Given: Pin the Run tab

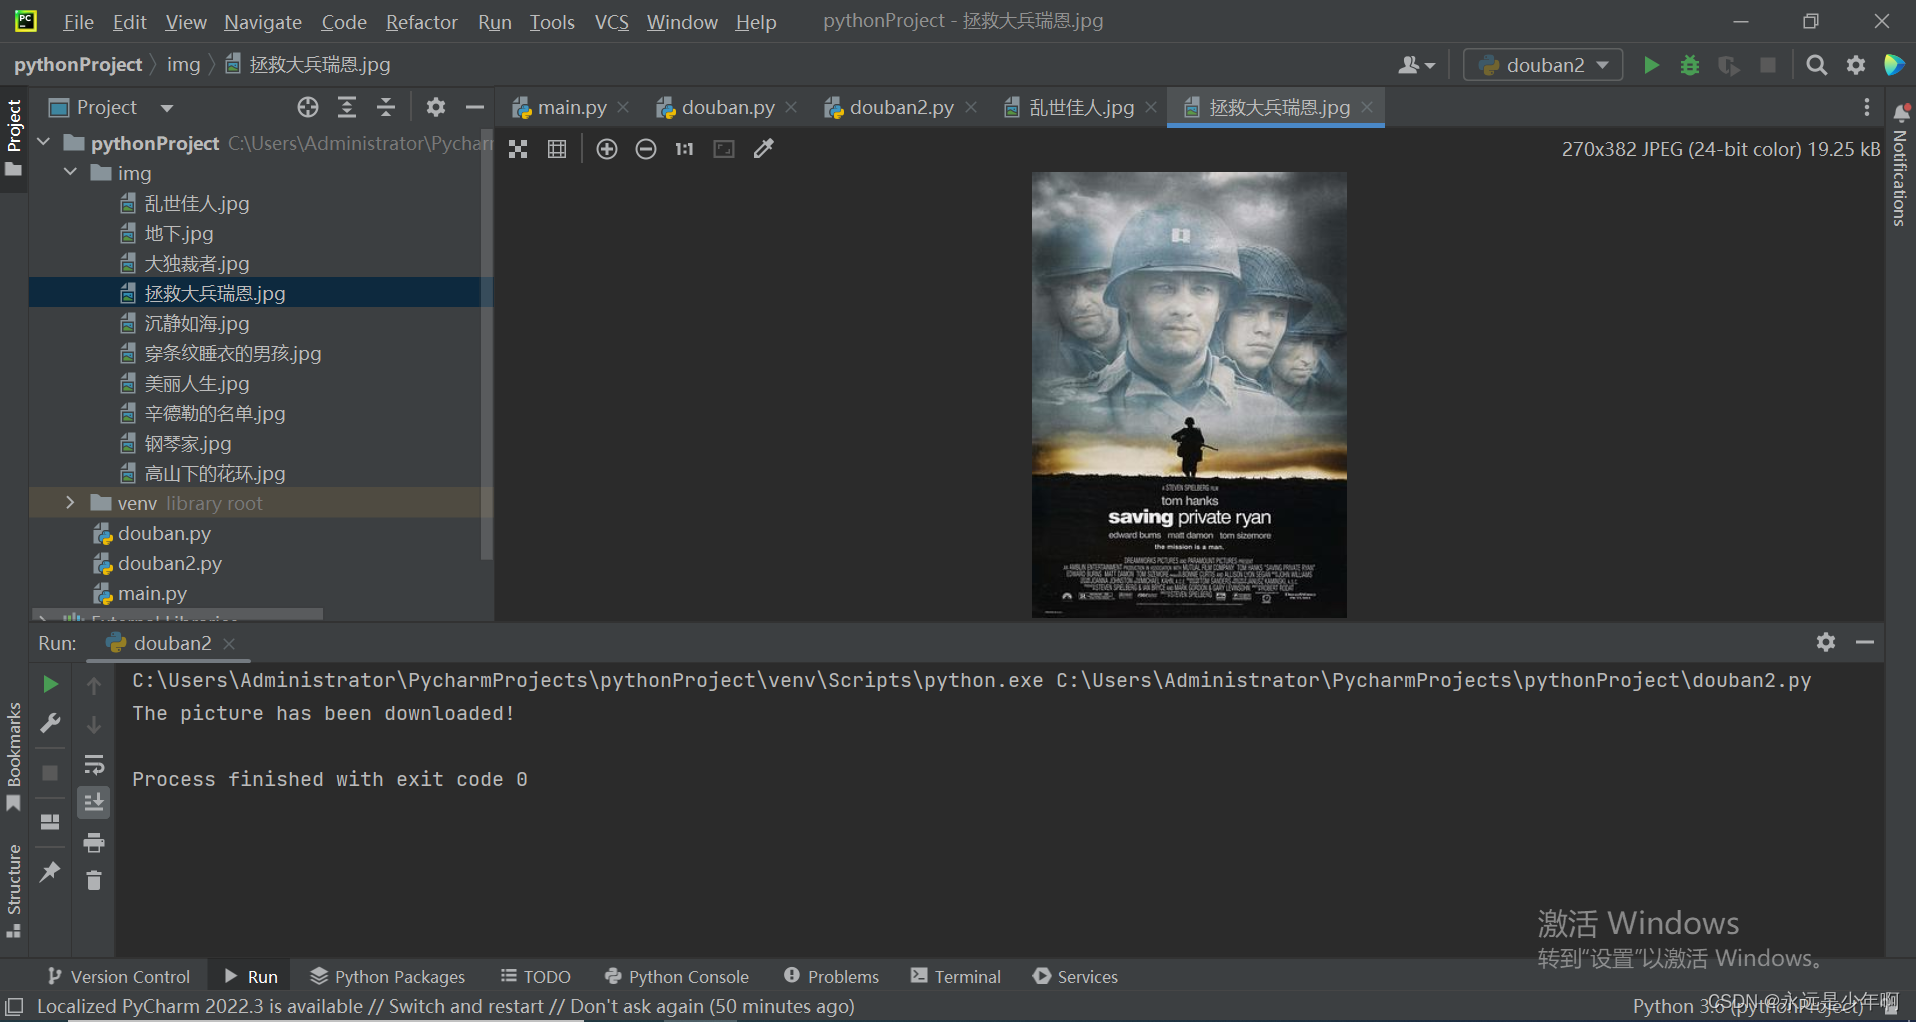Looking at the screenshot, I should (50, 872).
